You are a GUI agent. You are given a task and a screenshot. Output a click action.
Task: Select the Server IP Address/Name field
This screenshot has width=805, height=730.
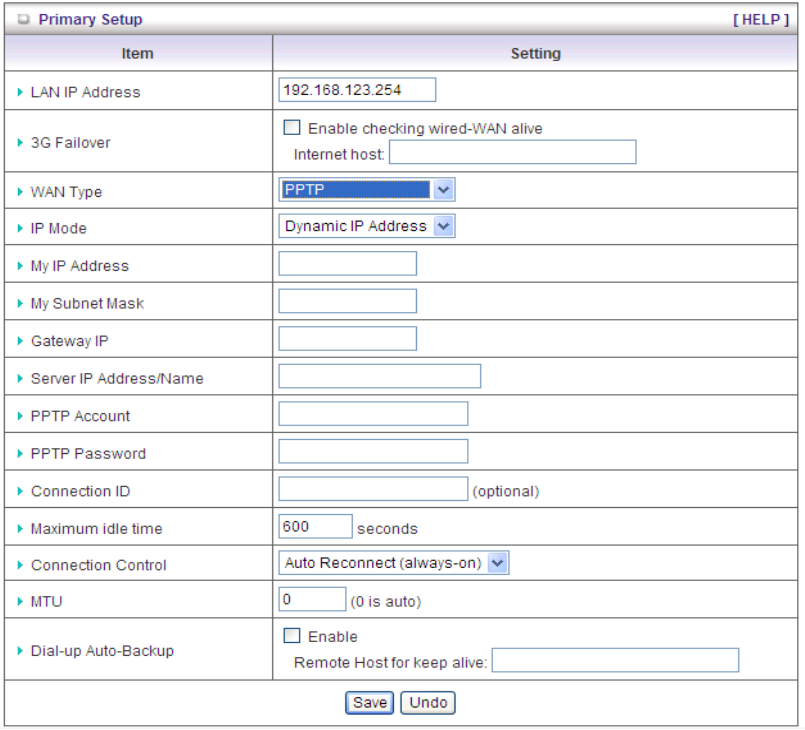[x=379, y=376]
